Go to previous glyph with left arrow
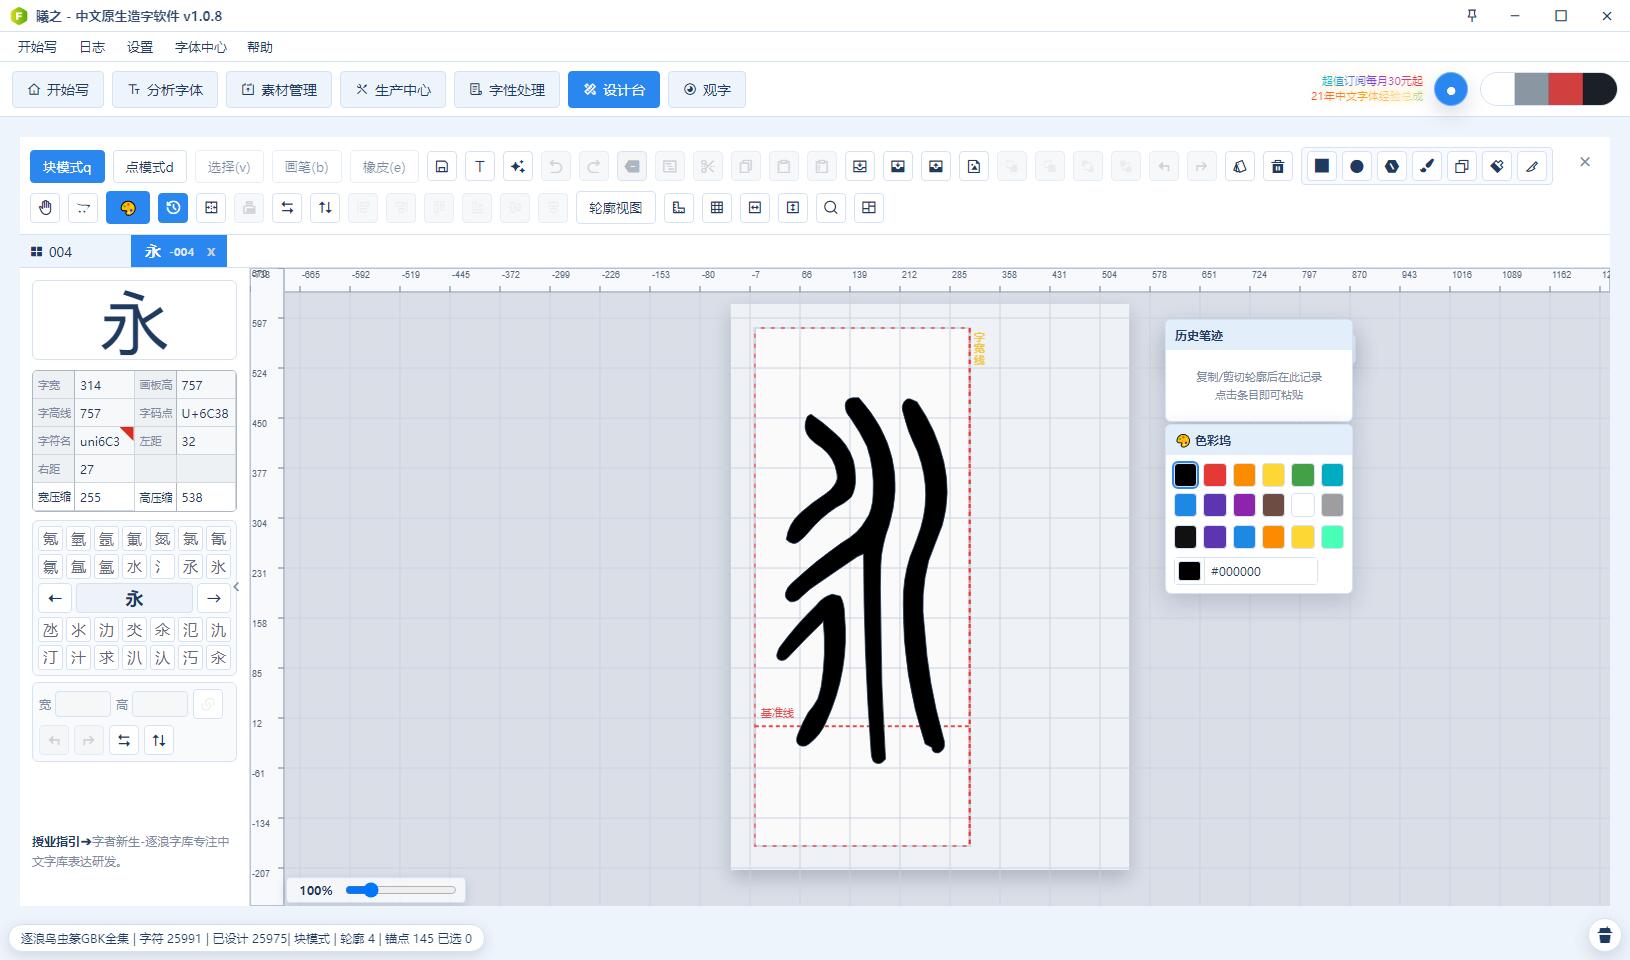The width and height of the screenshot is (1630, 960). click(55, 599)
